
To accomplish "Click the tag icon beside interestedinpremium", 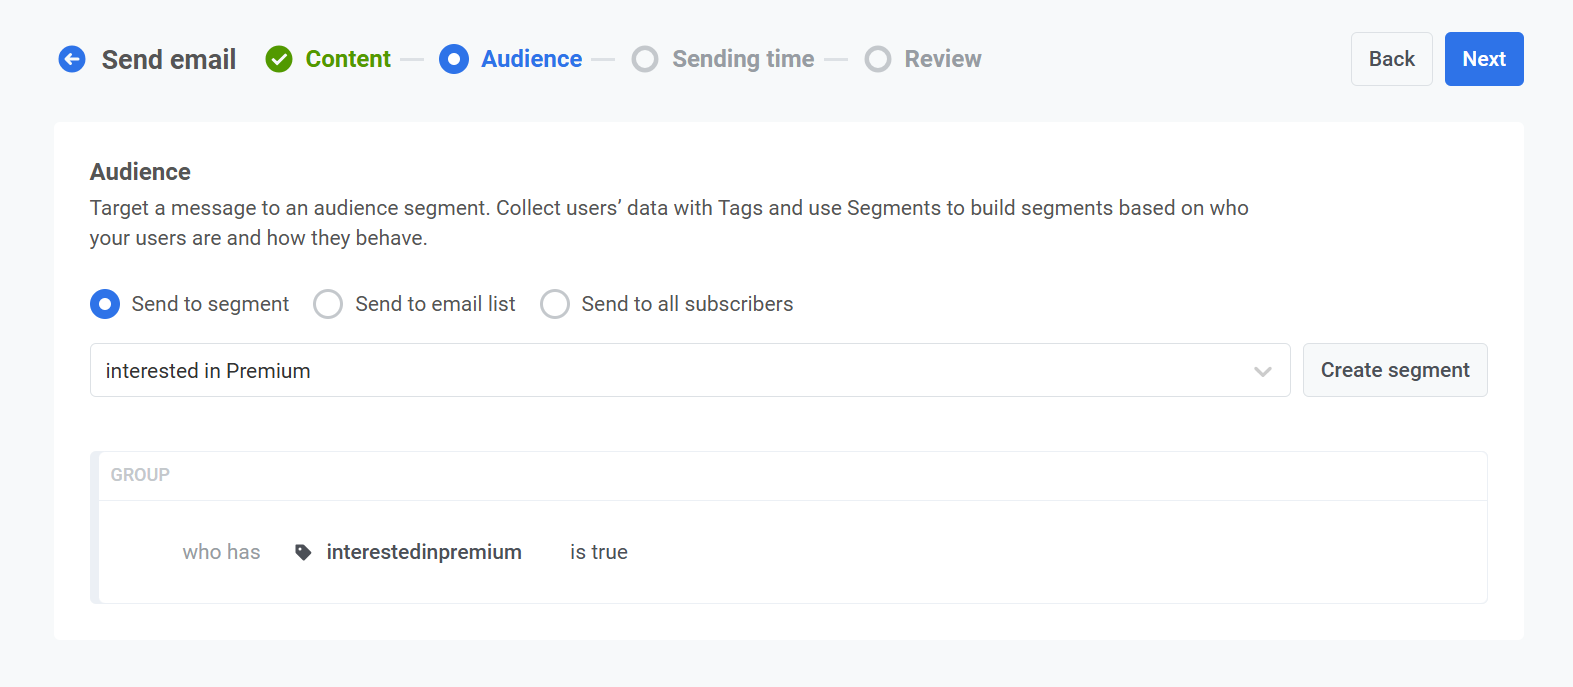I will coord(303,552).
